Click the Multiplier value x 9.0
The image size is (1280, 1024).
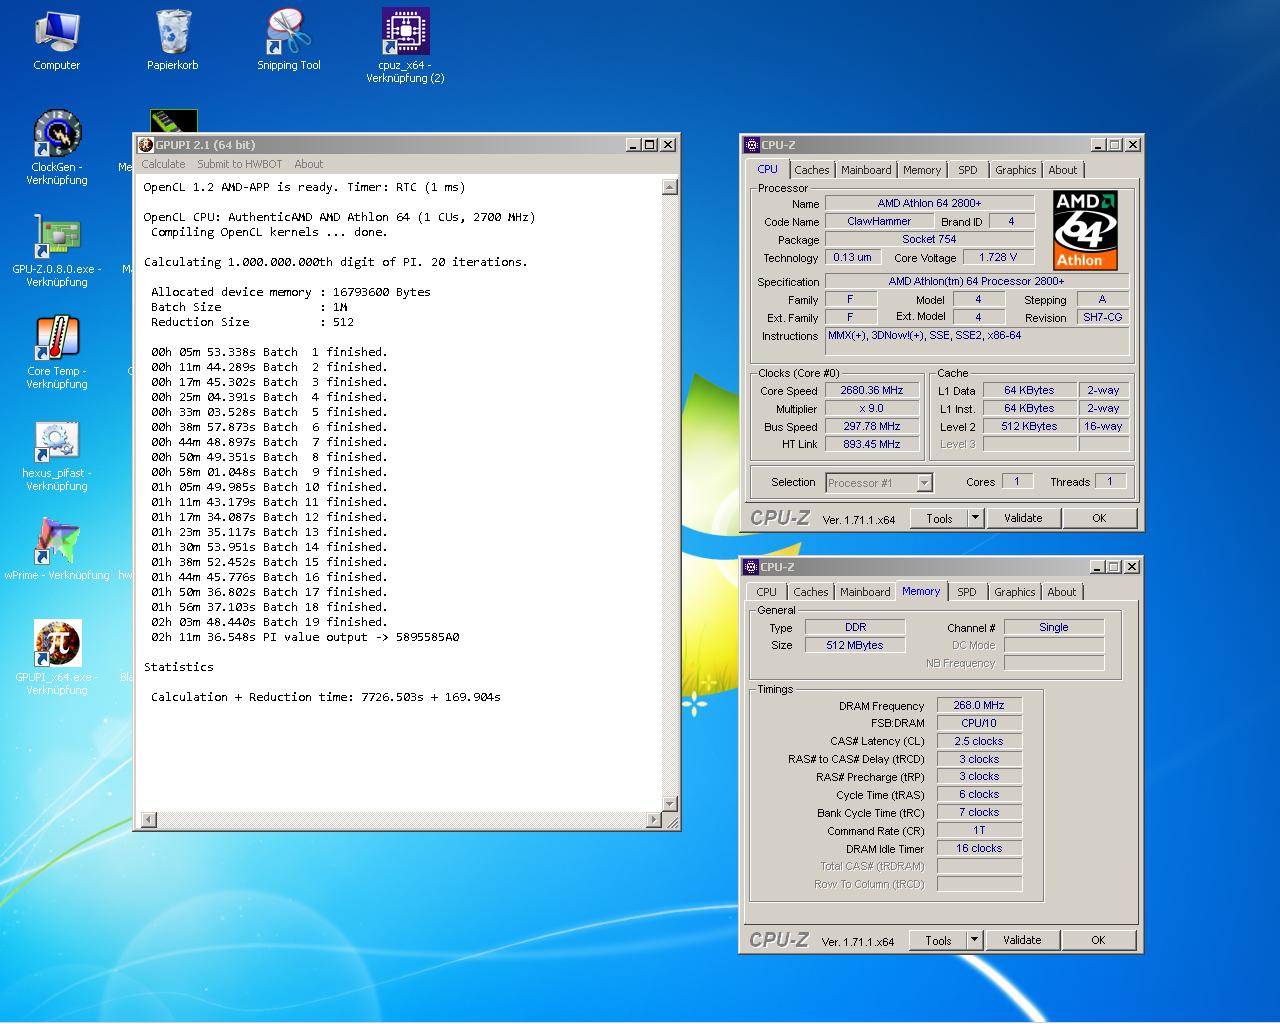[x=872, y=408]
